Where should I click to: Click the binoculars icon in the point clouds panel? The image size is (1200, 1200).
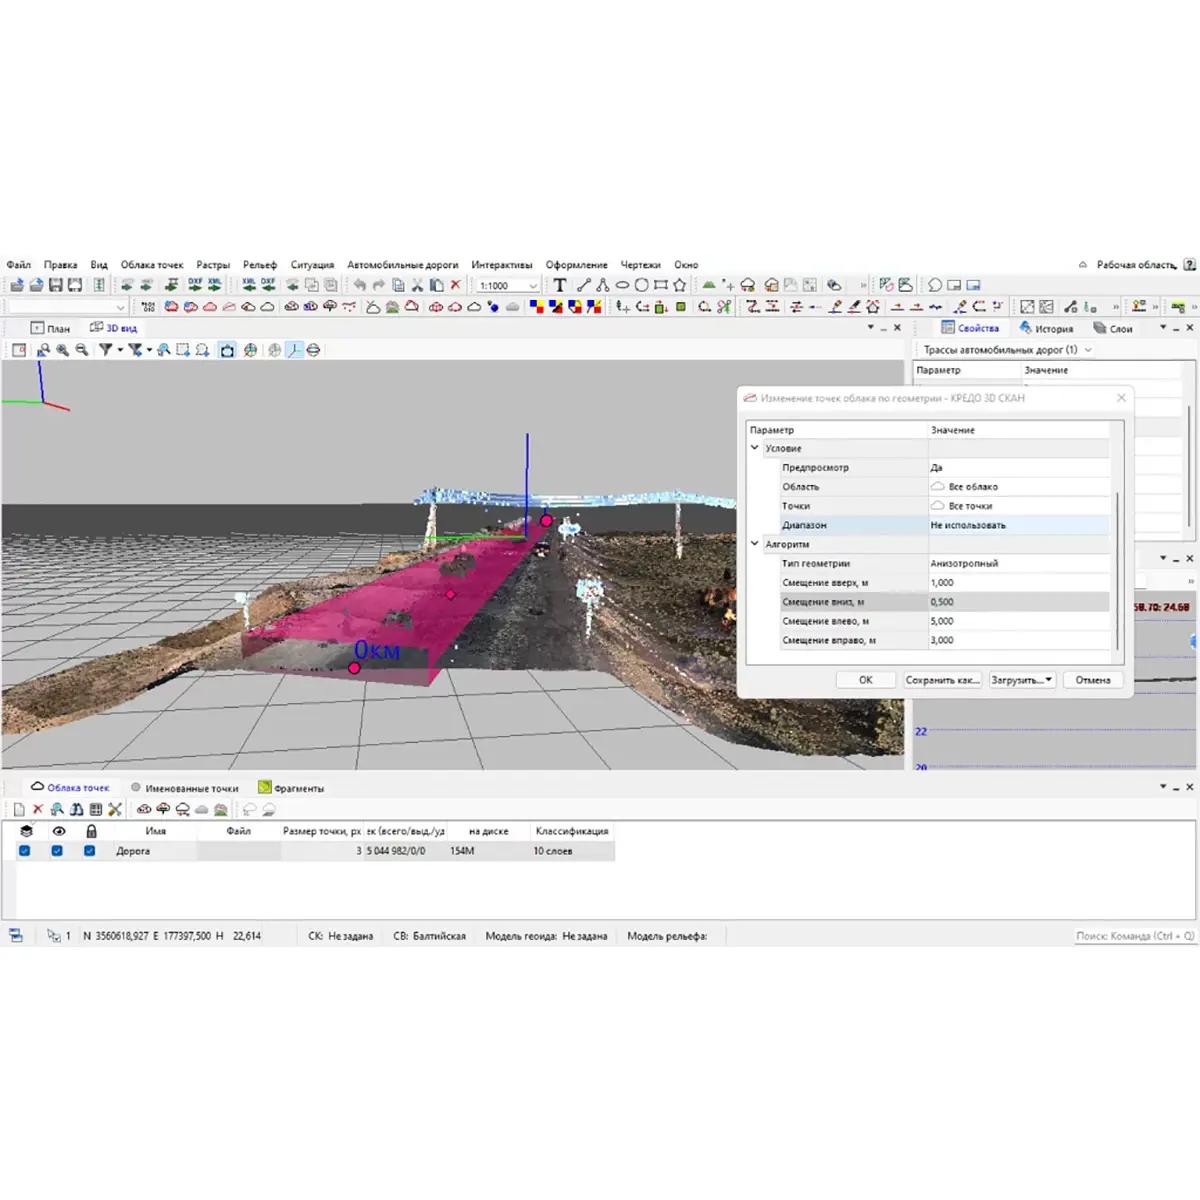tap(77, 809)
